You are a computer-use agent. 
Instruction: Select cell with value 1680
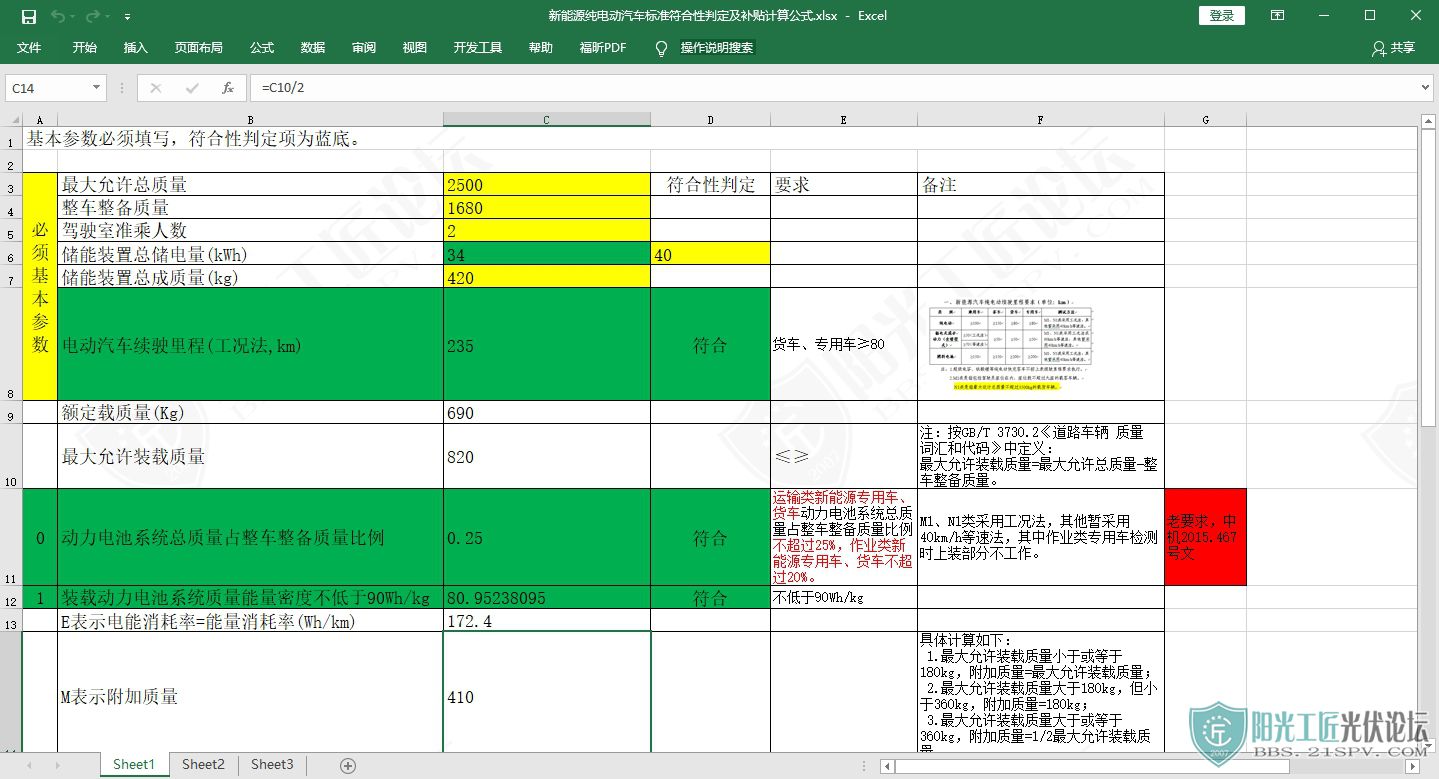click(546, 207)
